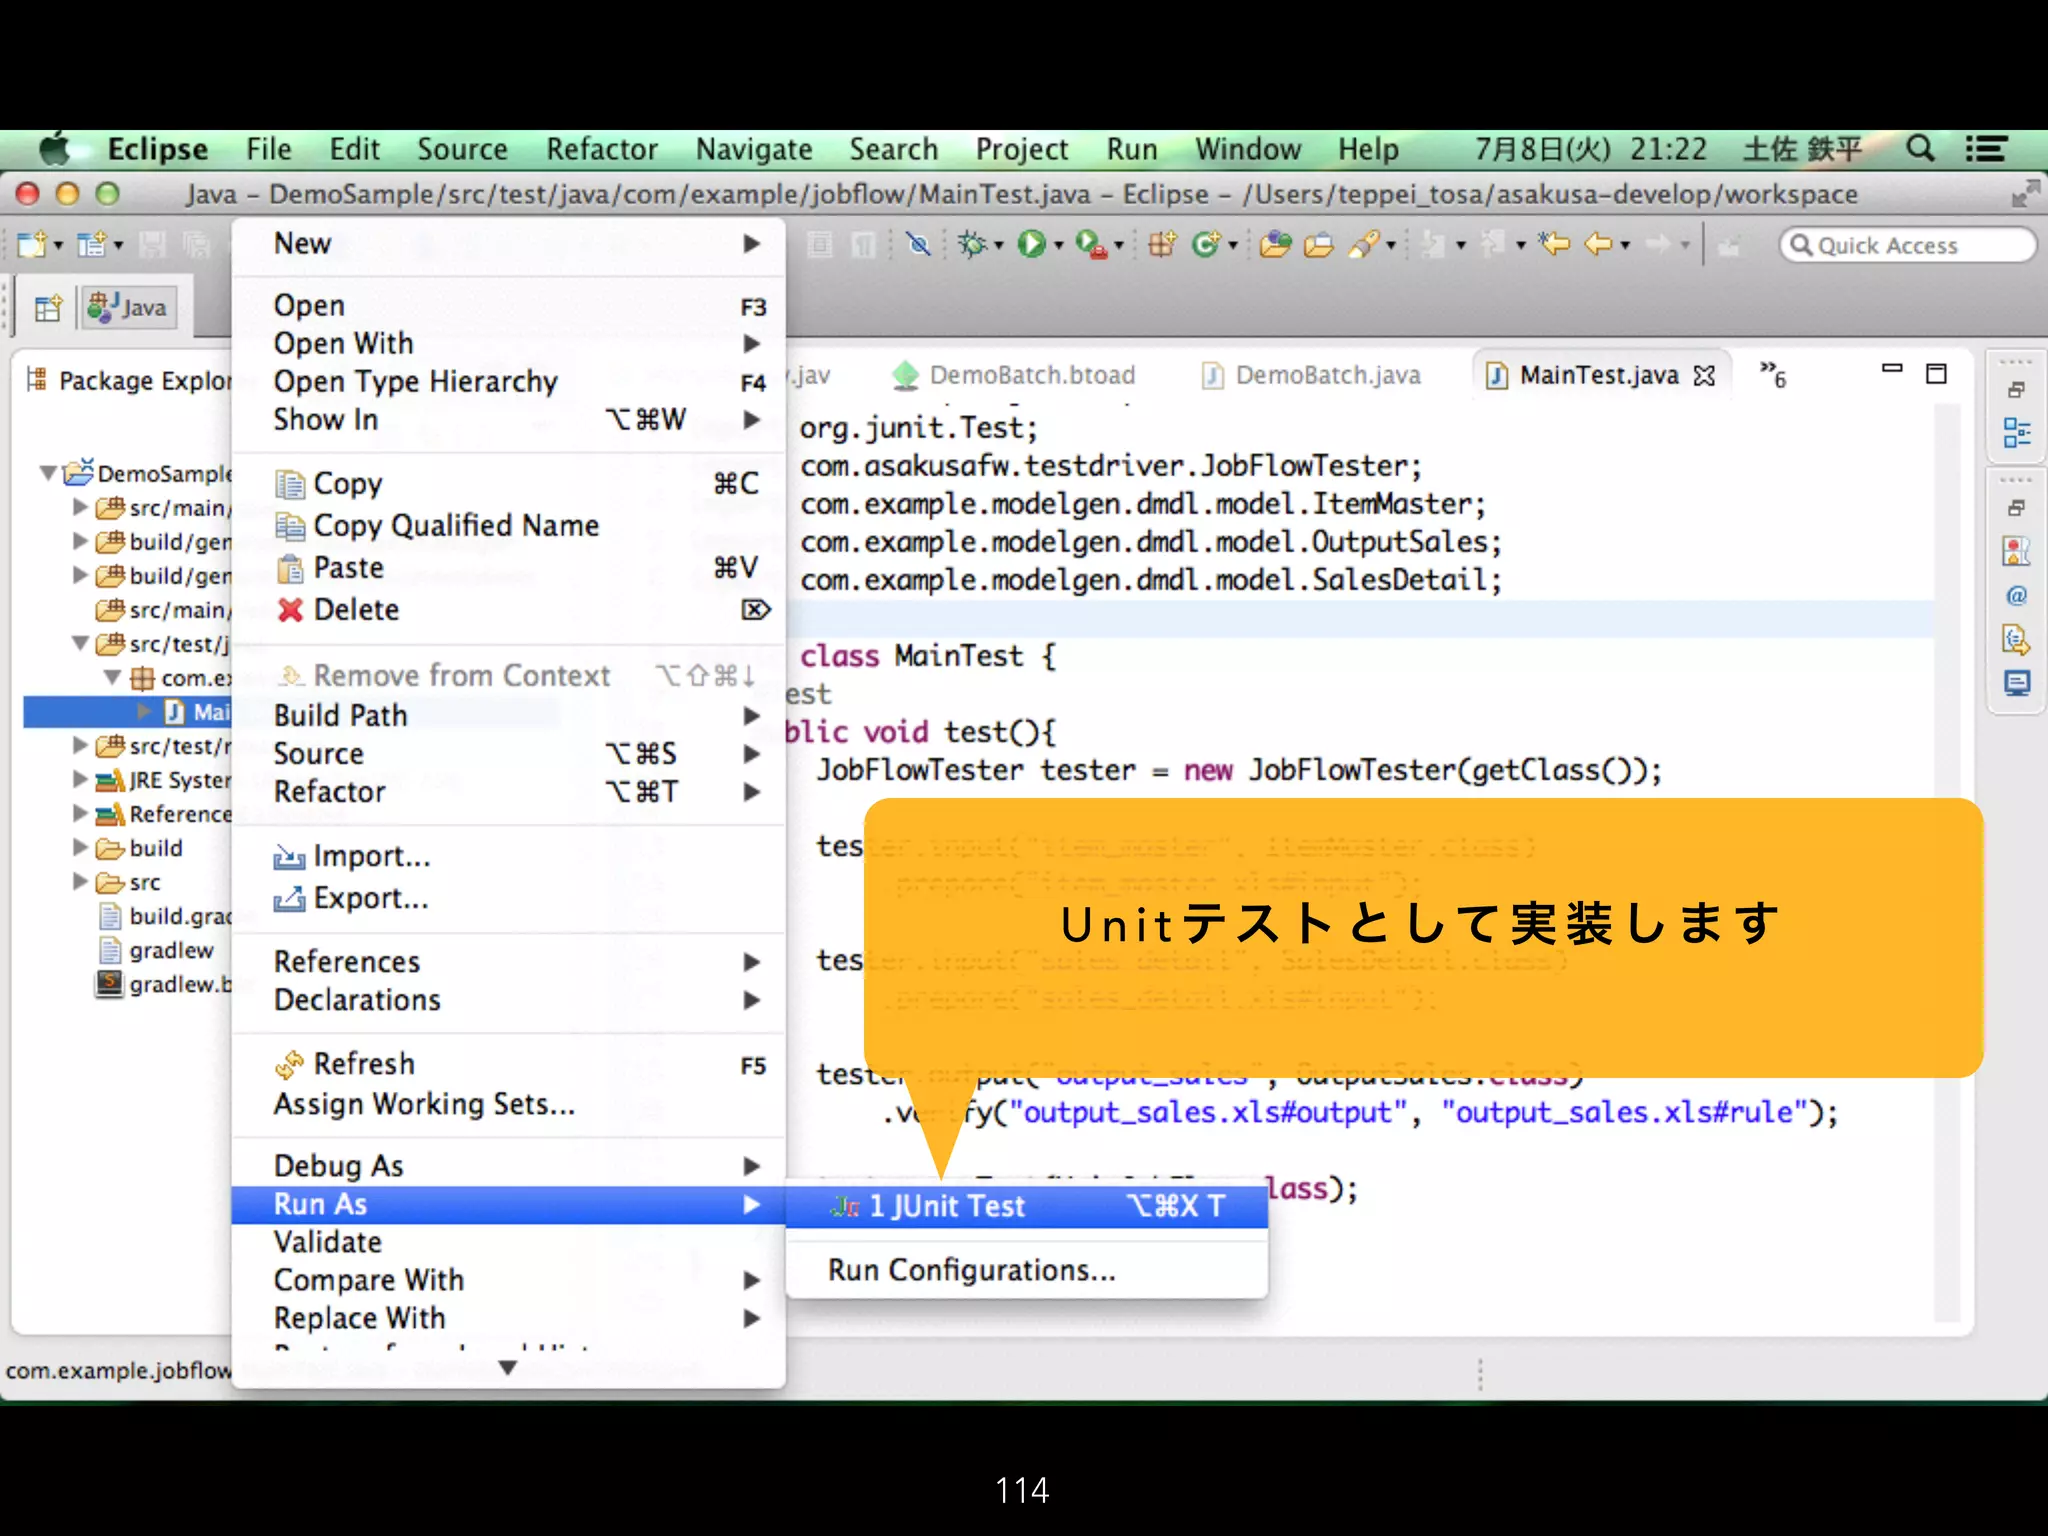Open Run button dropdown arrow

pyautogui.click(x=1059, y=246)
